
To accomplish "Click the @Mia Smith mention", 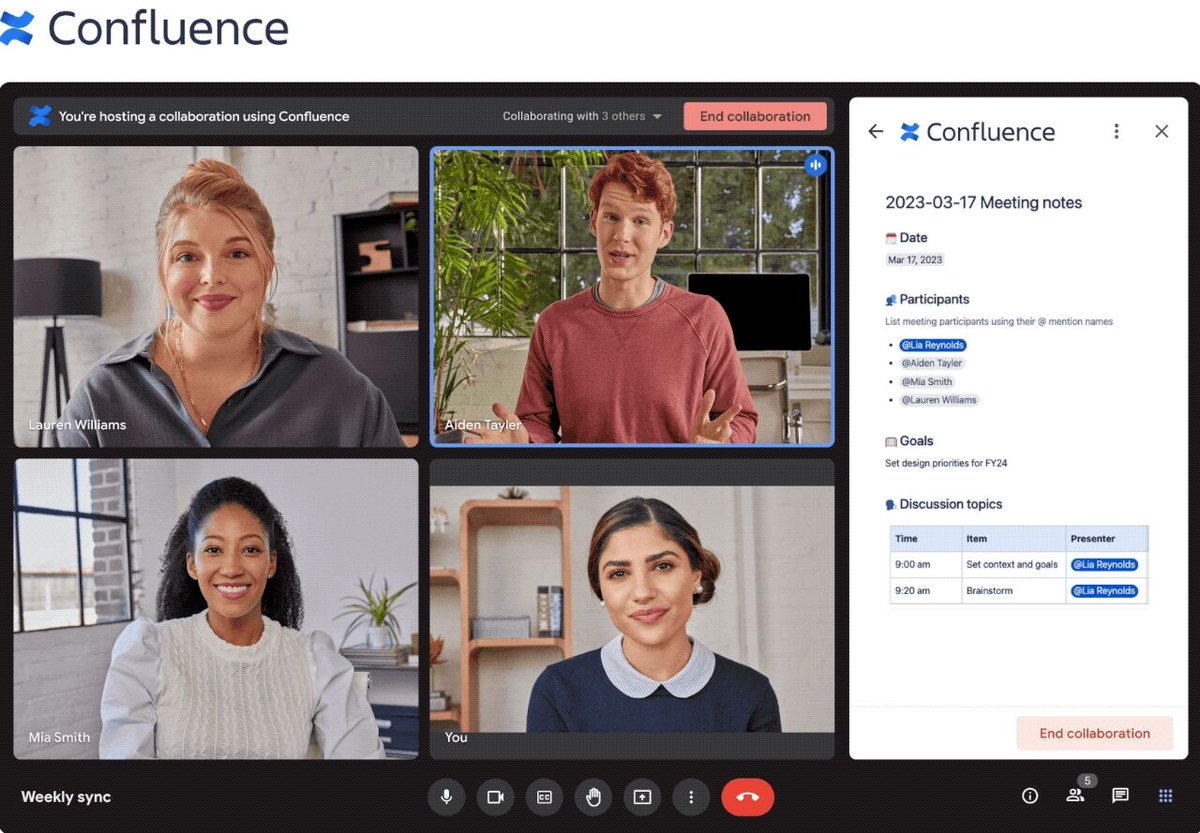I will pos(927,381).
